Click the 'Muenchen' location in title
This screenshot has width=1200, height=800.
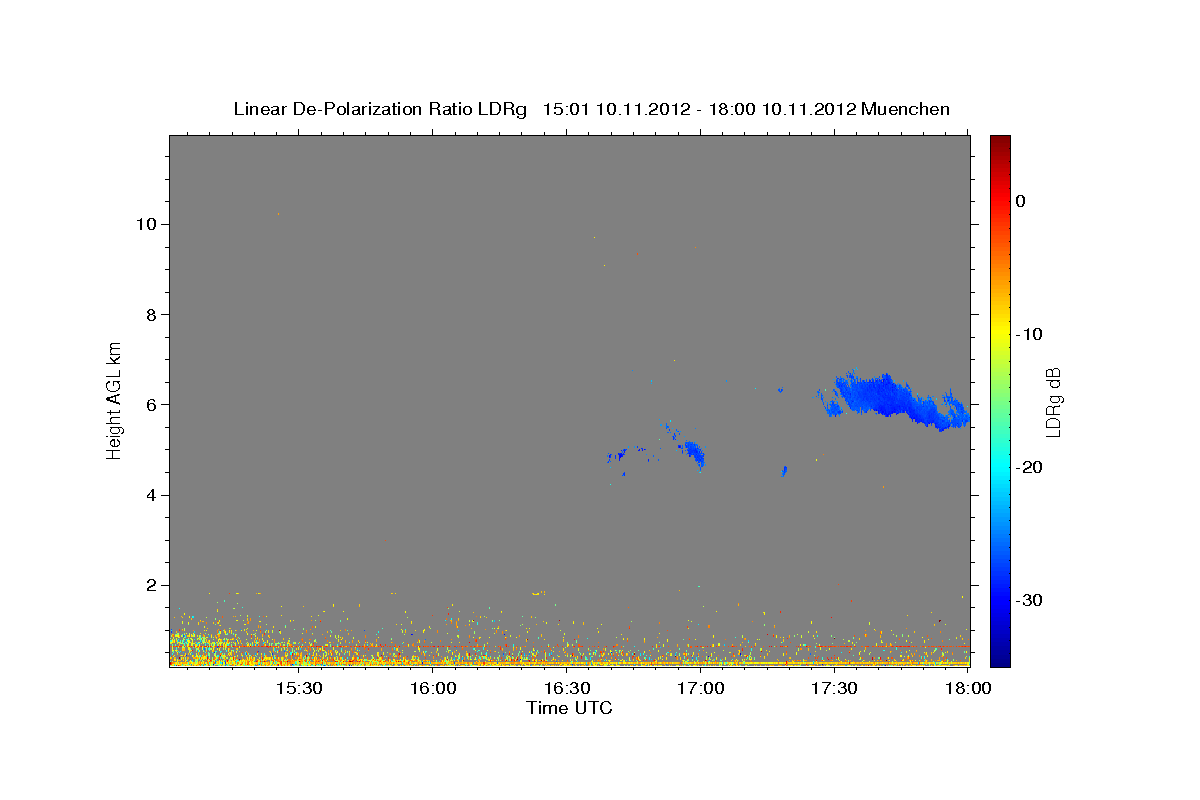[x=906, y=109]
